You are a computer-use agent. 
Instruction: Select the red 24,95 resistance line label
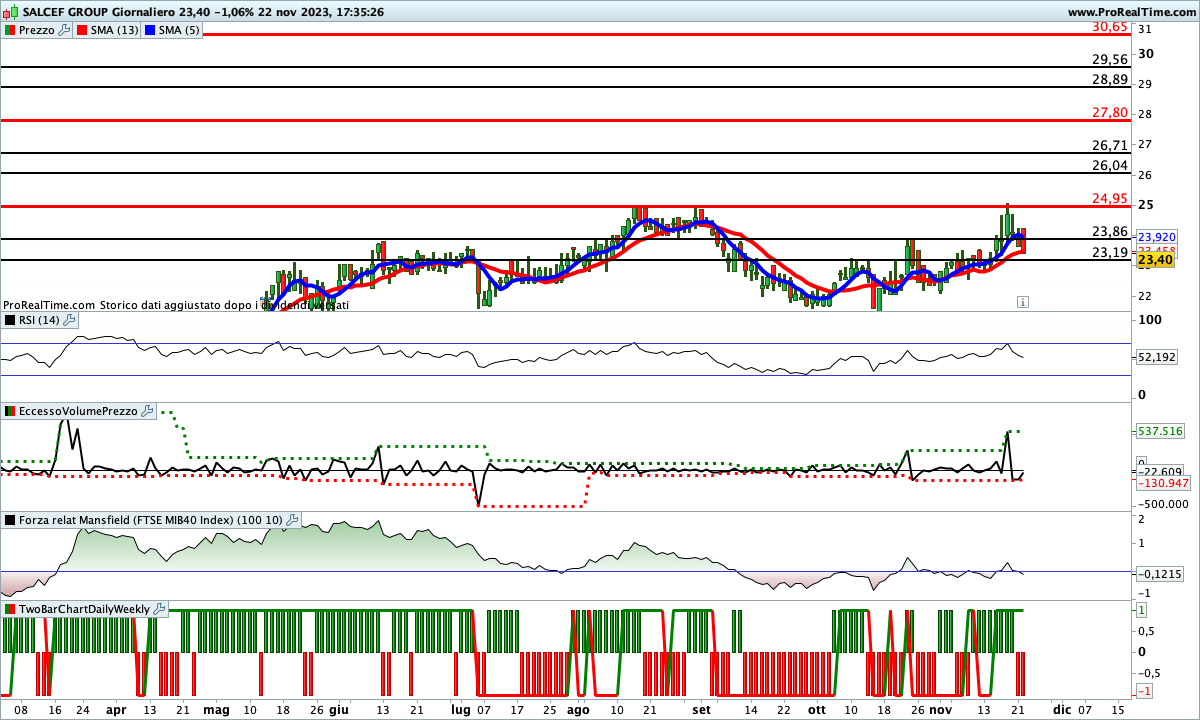[x=1110, y=198]
